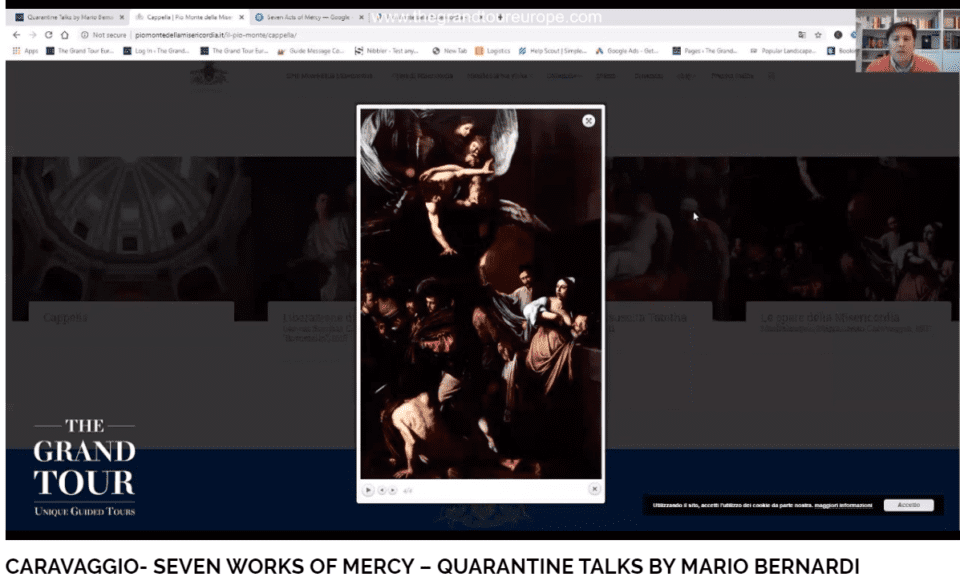Click the browser forward arrow
Screen dimensions: 960x585
coord(32,35)
